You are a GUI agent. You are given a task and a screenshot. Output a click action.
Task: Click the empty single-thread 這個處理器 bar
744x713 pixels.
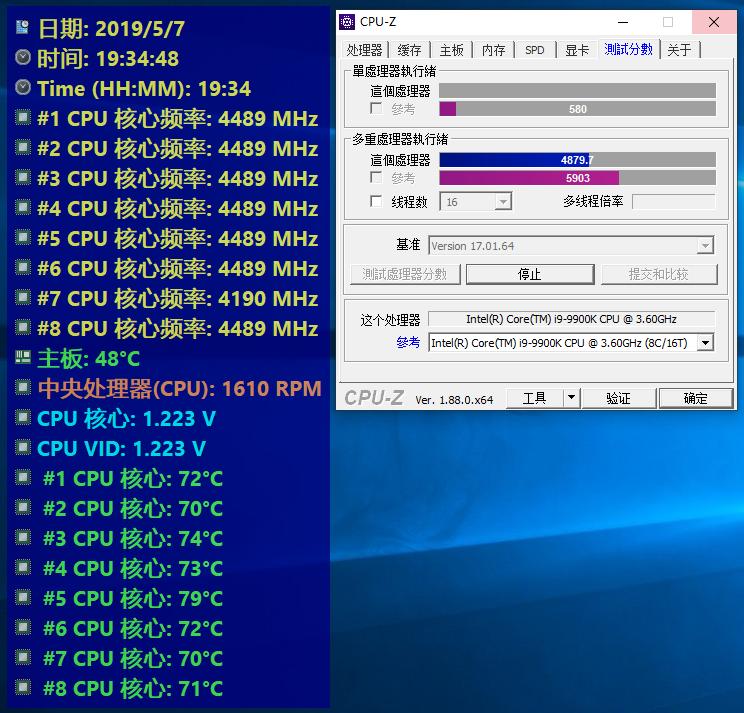(x=577, y=90)
